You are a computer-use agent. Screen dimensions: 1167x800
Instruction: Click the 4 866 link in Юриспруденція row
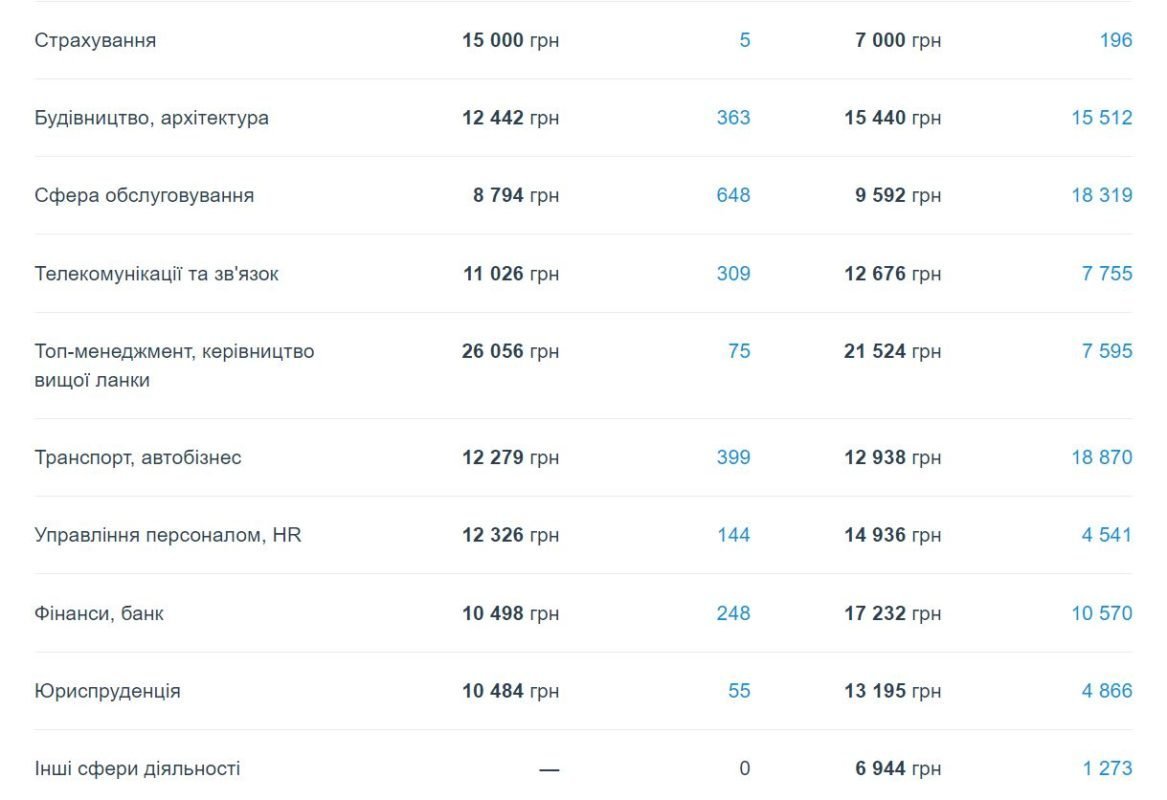click(1106, 691)
